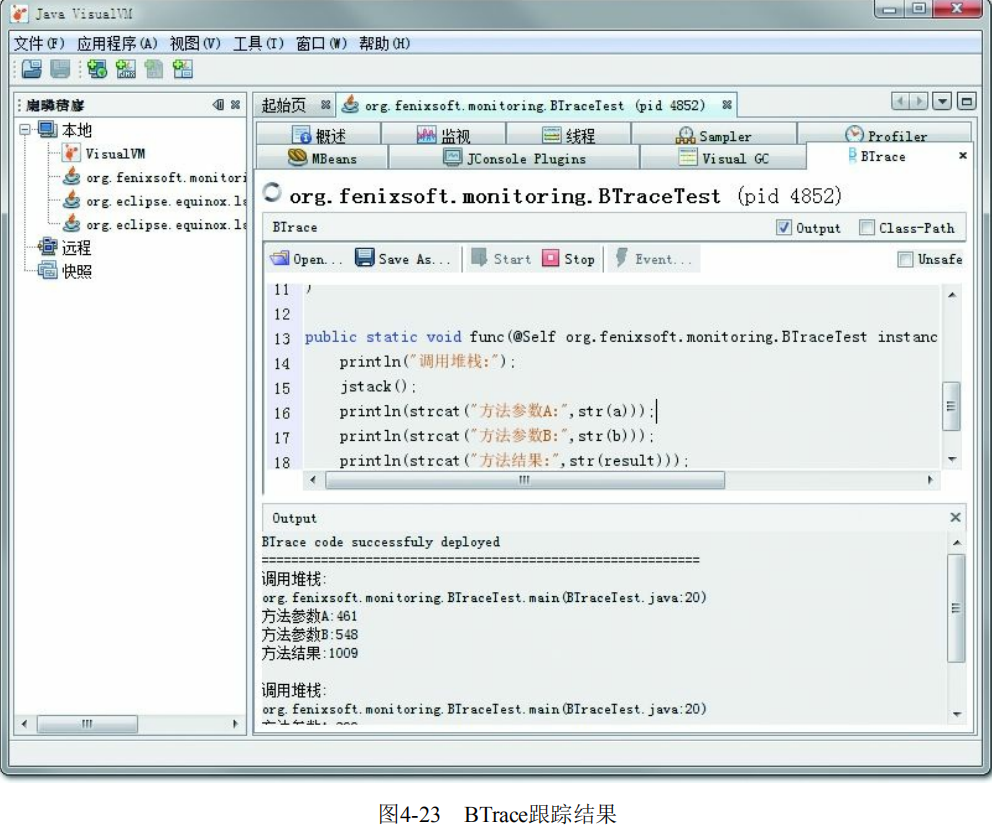Click the Remote hosts icon in tree
This screenshot has width=992, height=830.
pyautogui.click(x=47, y=247)
